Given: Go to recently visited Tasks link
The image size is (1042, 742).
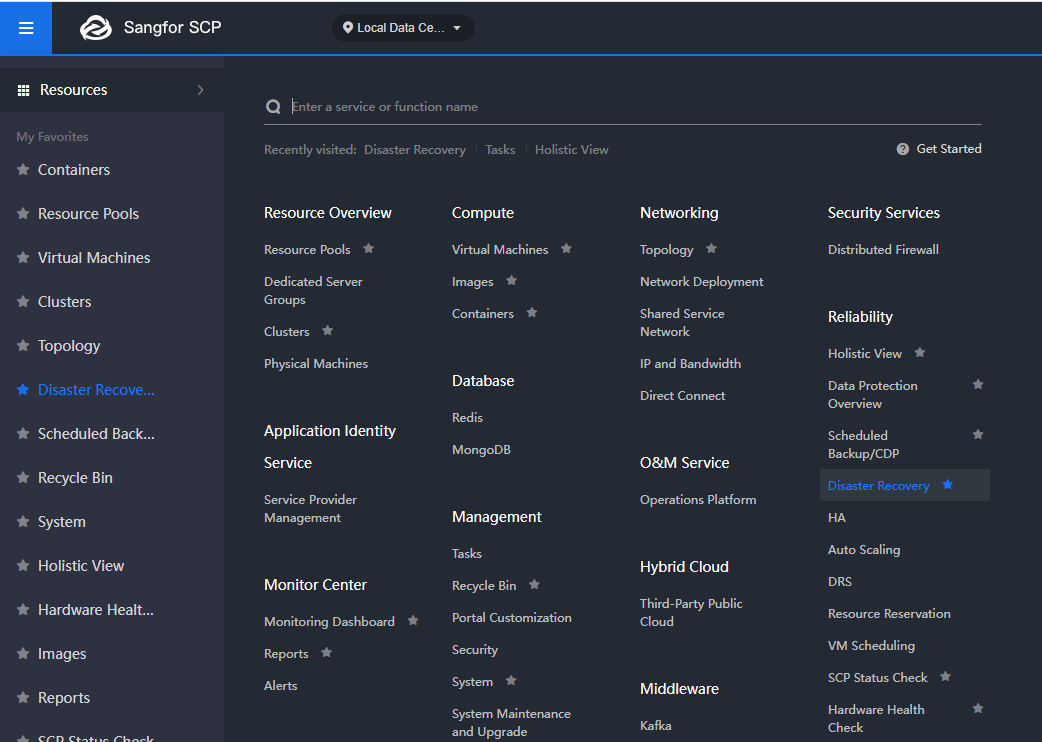Looking at the screenshot, I should 500,150.
